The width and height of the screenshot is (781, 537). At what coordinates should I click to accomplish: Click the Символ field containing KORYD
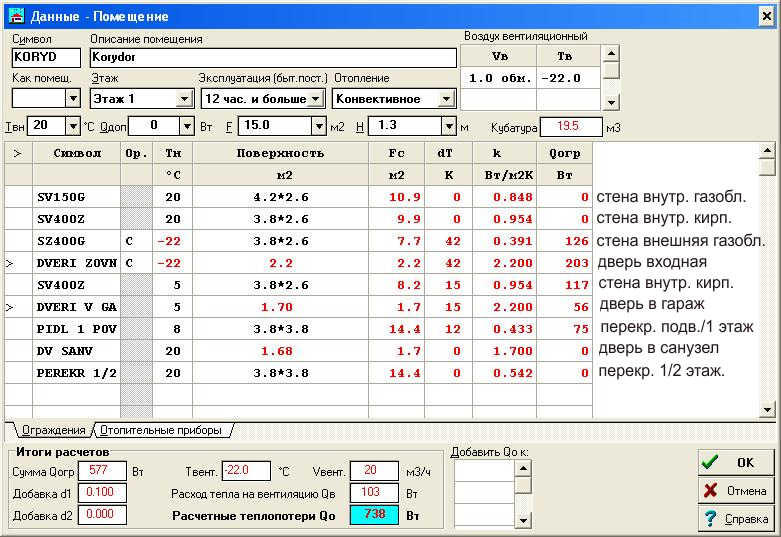[x=47, y=58]
